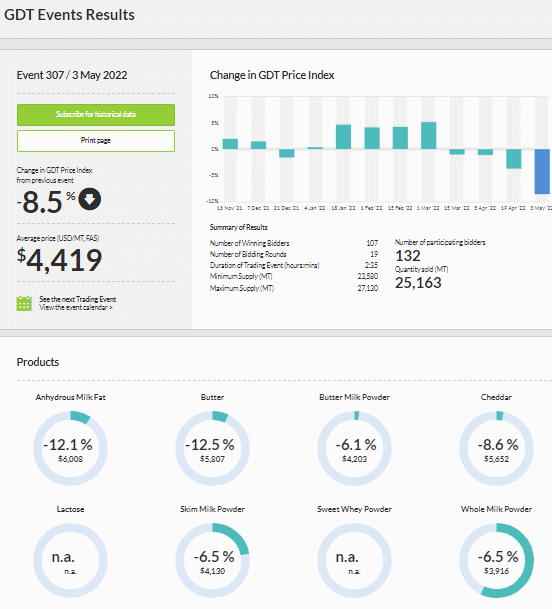
Task: Click the 'Number of participating bidders' label
Action: 440,242
